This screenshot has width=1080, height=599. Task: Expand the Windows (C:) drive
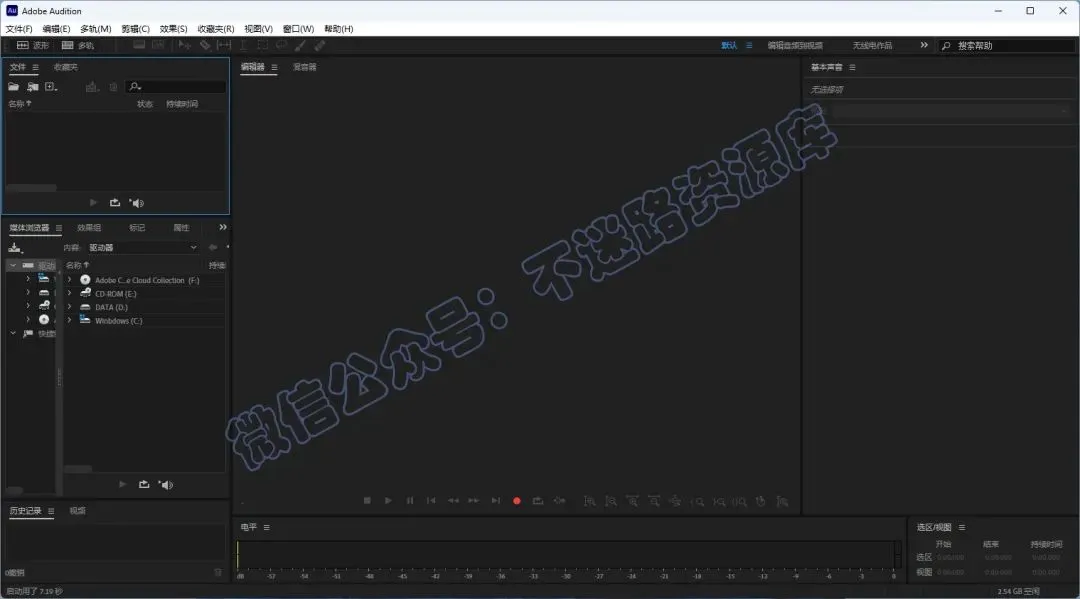click(x=69, y=320)
